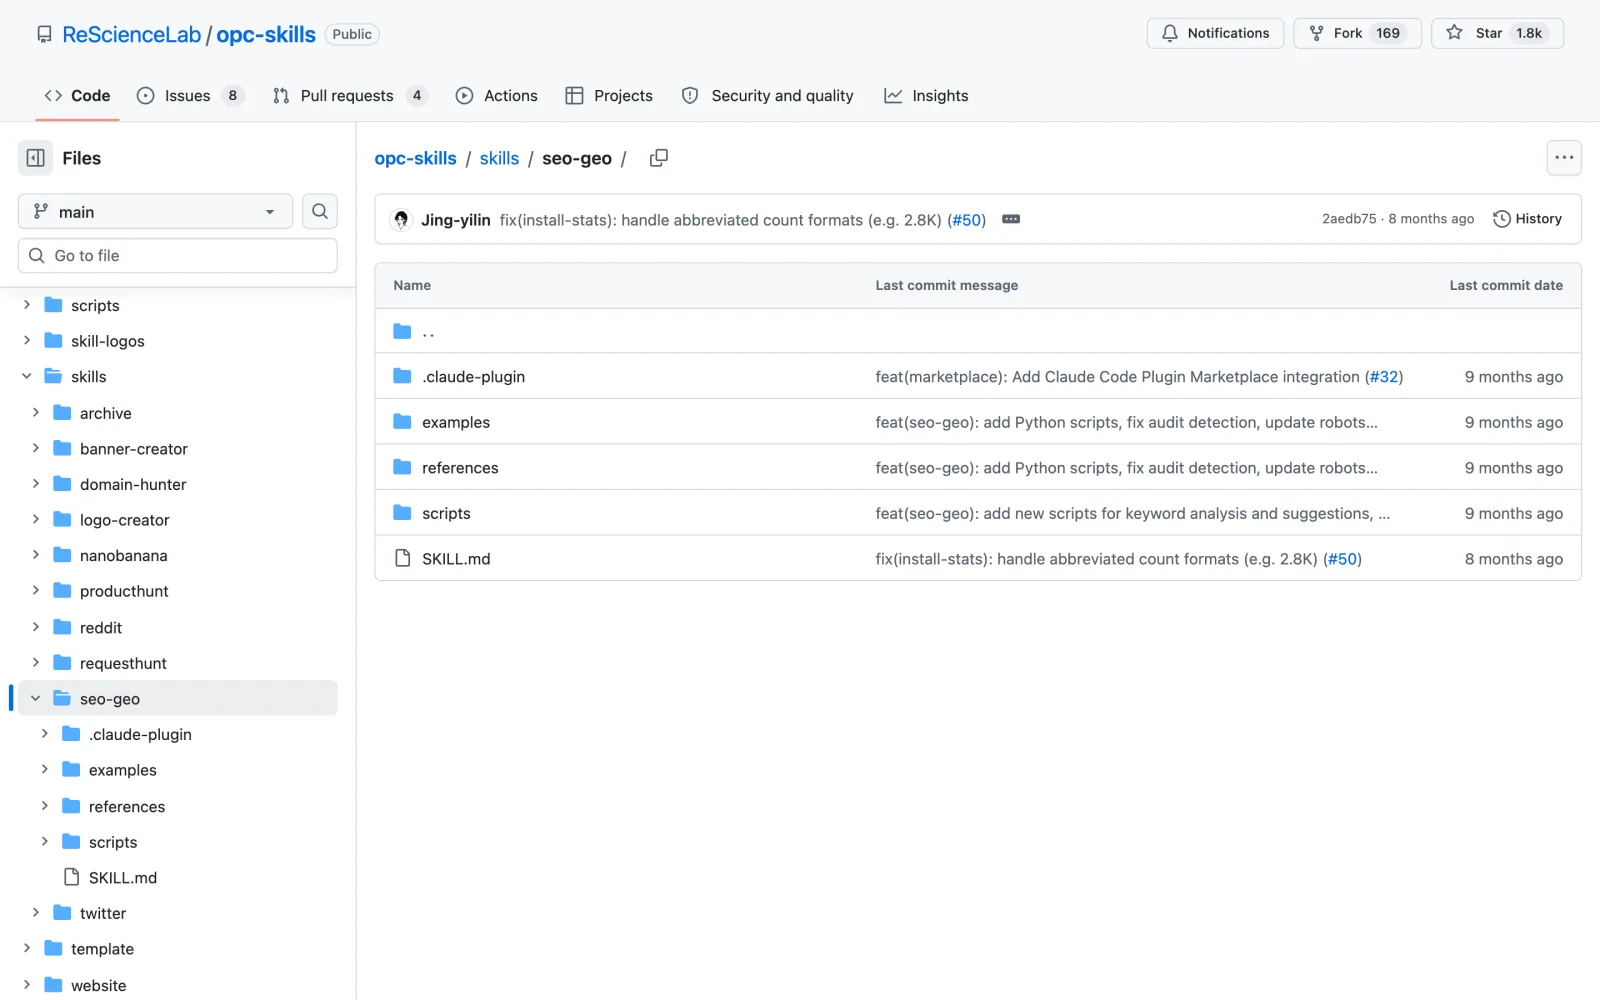Select nanobanana folder in file tree
Image resolution: width=1600 pixels, height=1000 pixels.
coord(124,556)
